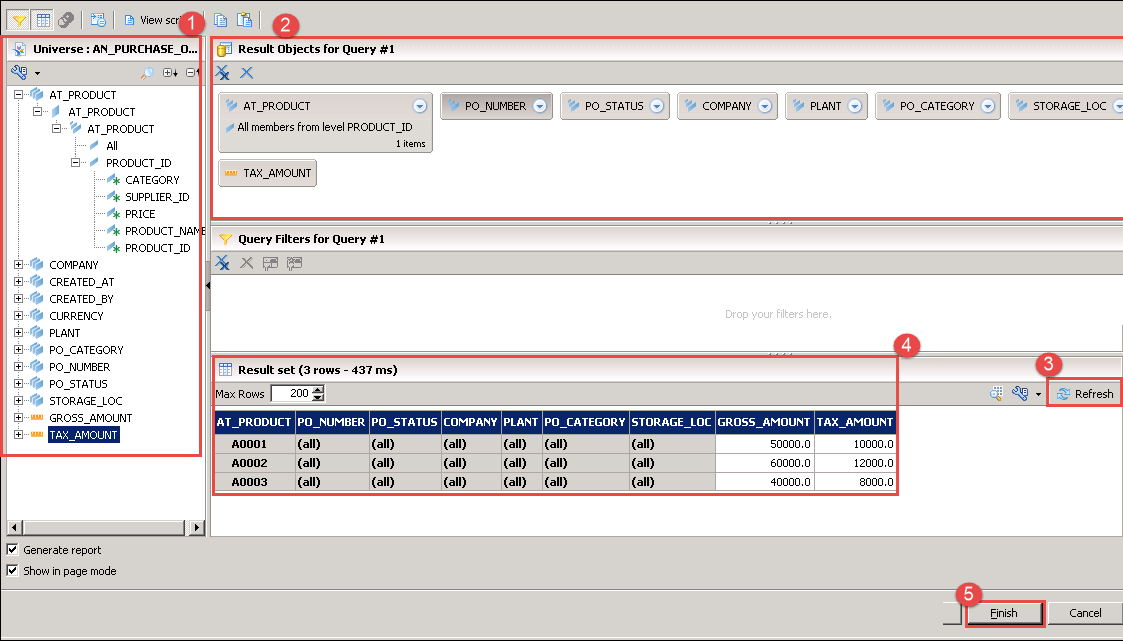The height and width of the screenshot is (641, 1123).
Task: Toggle the data preview table icon
Action: click(x=43, y=20)
